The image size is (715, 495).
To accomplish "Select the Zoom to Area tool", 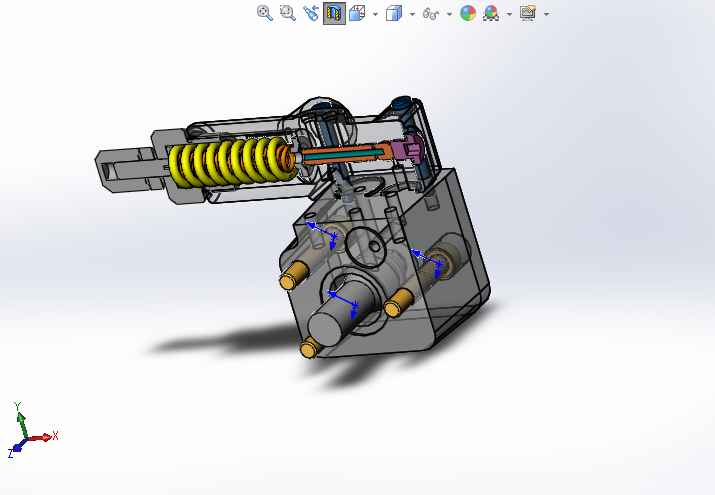I will pos(288,13).
